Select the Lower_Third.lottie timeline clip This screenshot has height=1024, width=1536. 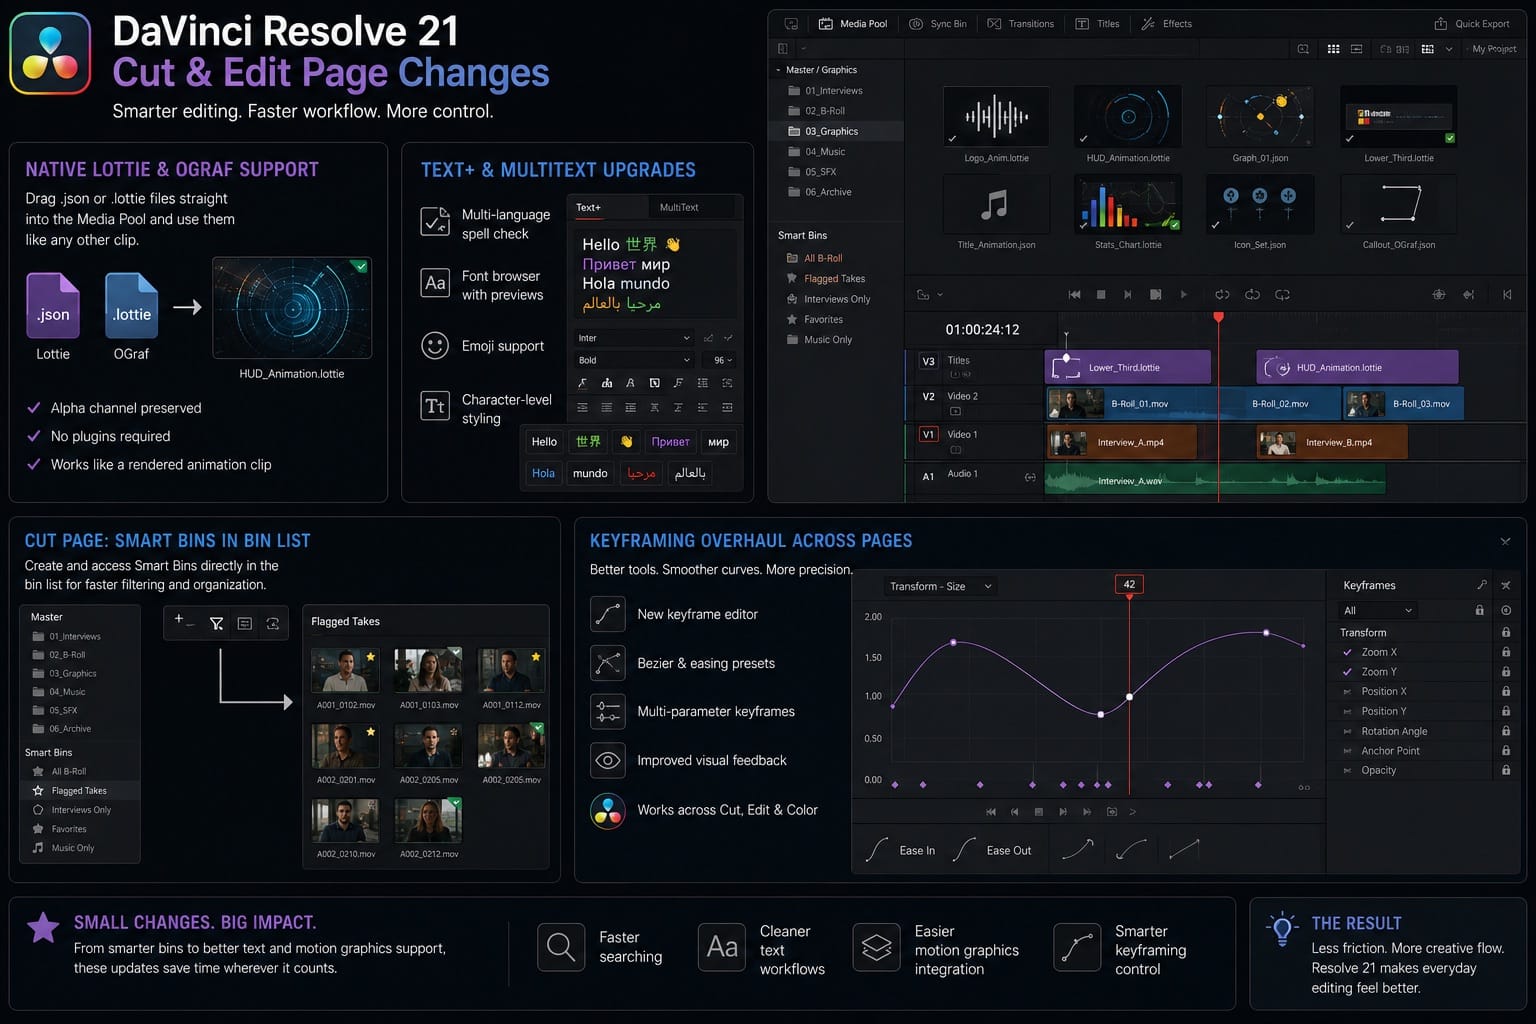[x=1128, y=367]
